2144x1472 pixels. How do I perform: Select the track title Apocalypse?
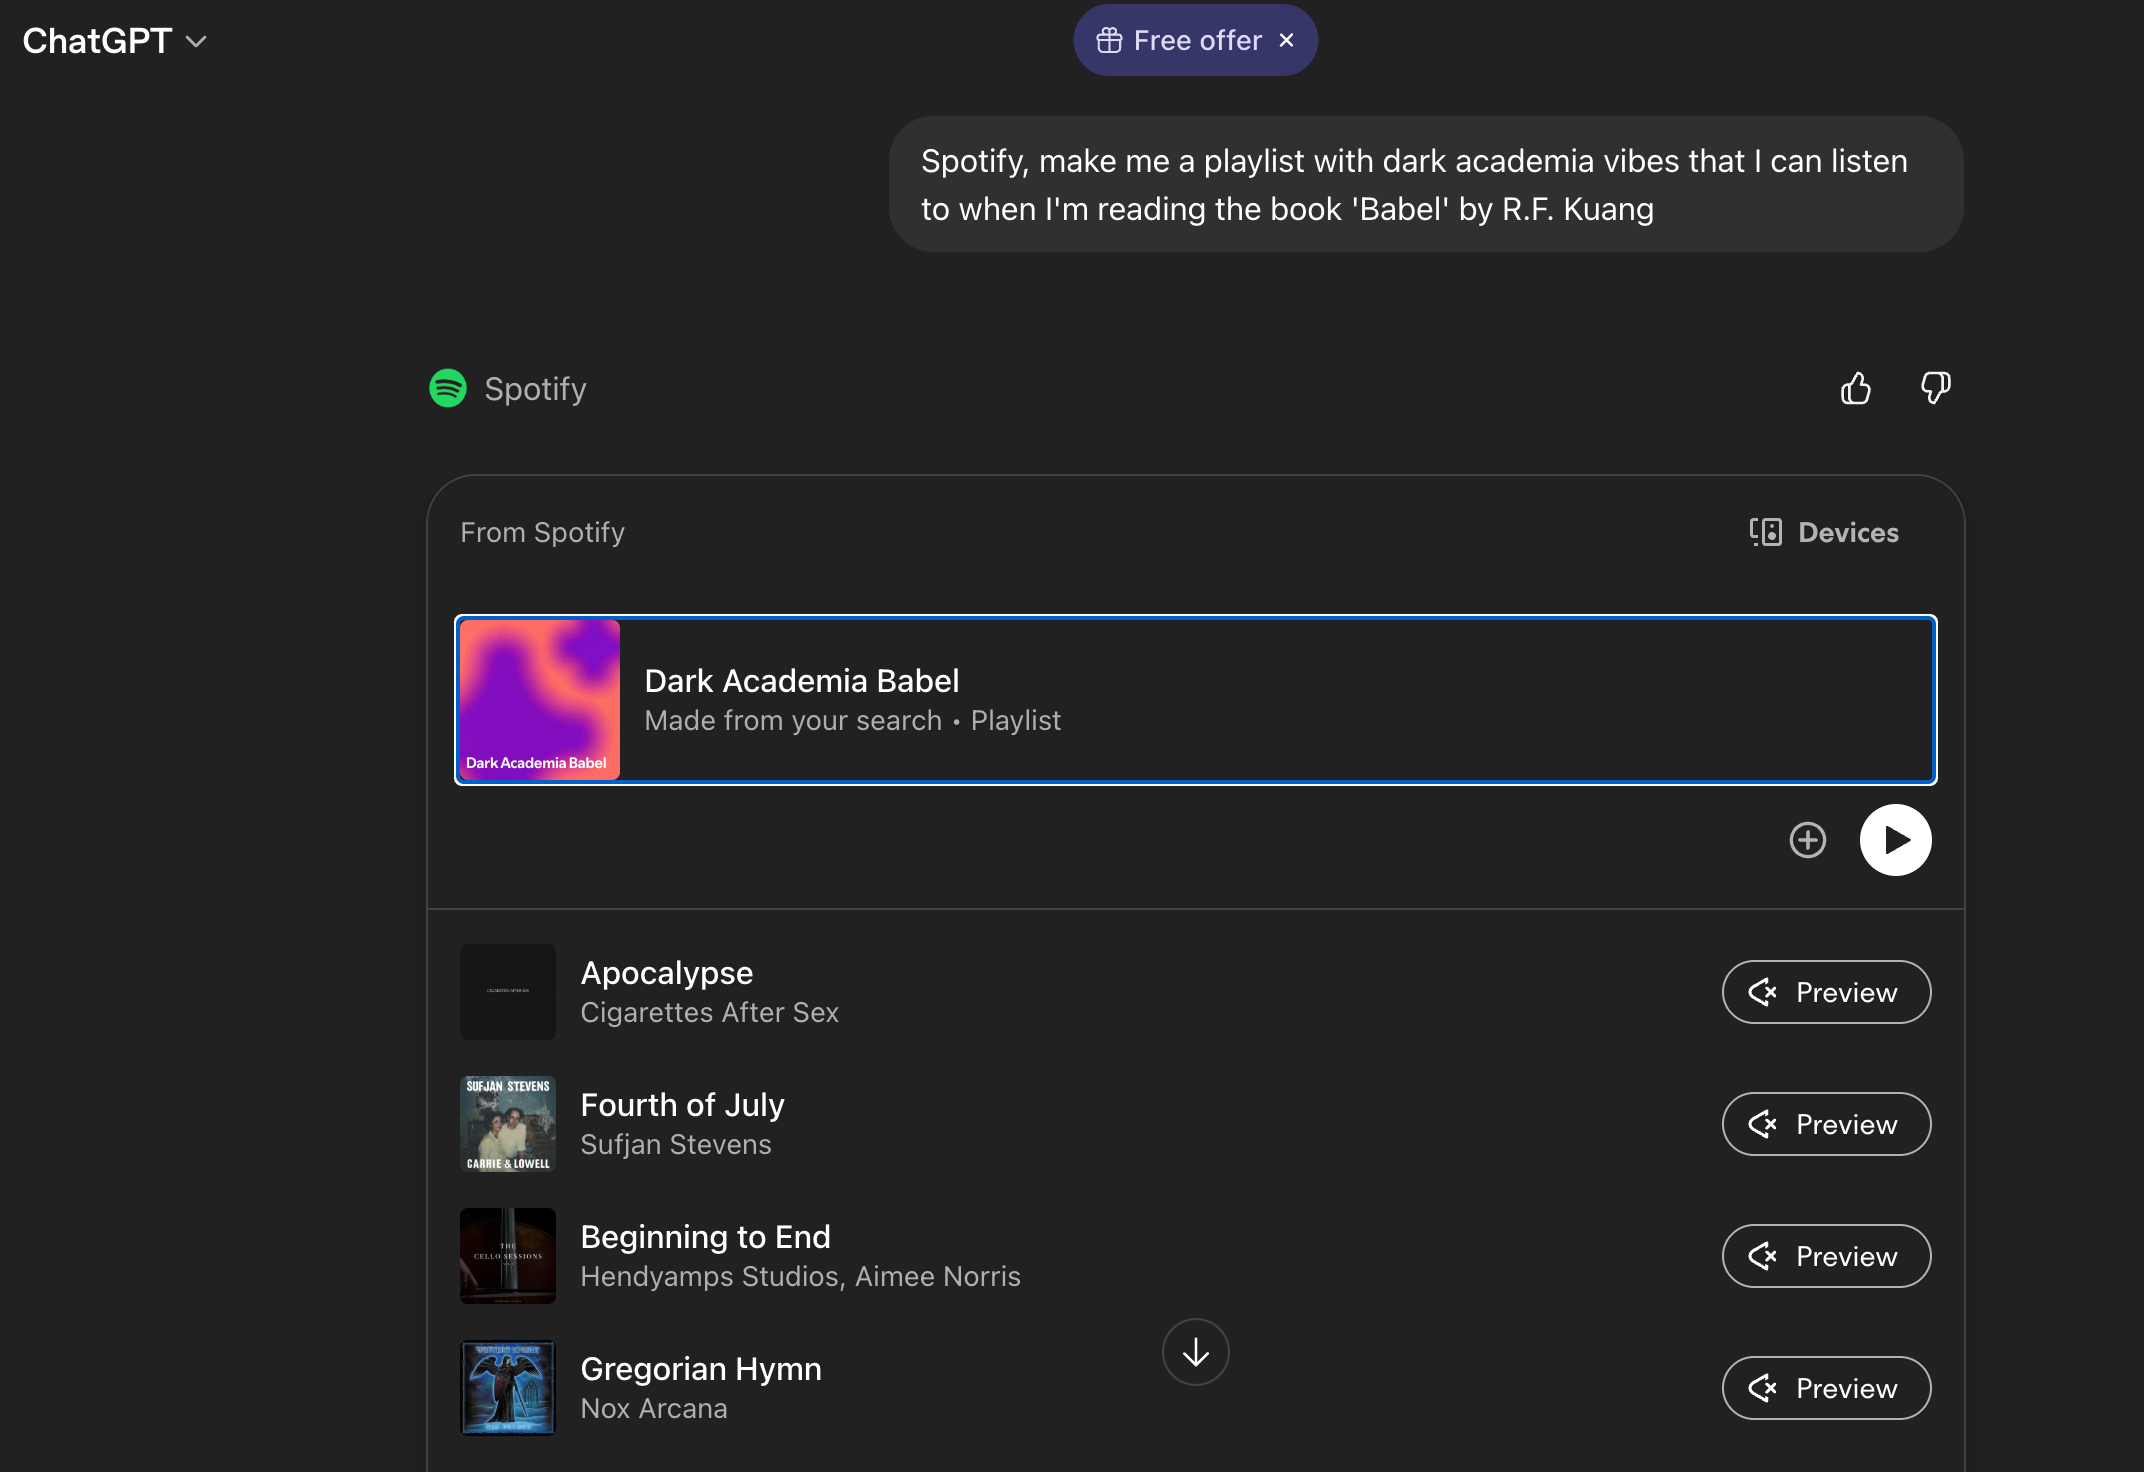667,973
